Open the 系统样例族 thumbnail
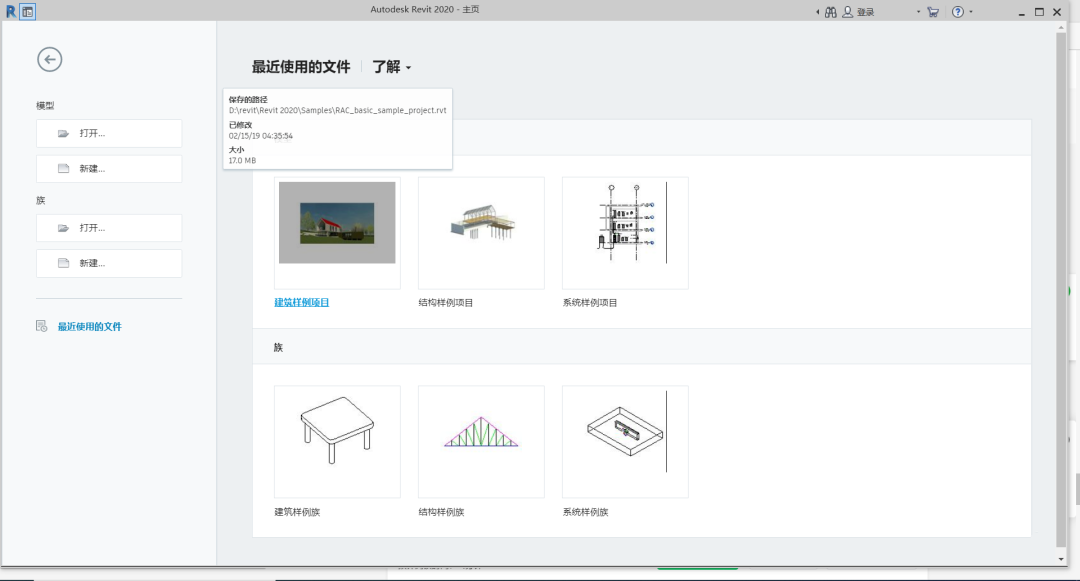Viewport: 1080px width, 581px height. (625, 441)
